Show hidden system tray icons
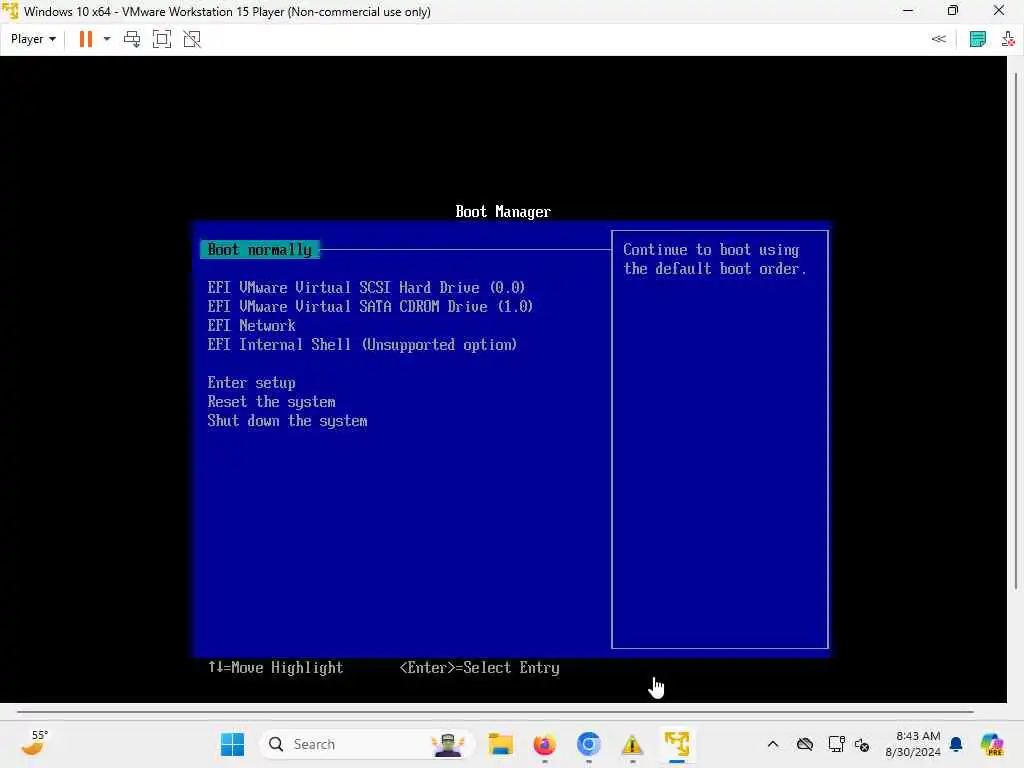The width and height of the screenshot is (1024, 768). click(x=773, y=744)
